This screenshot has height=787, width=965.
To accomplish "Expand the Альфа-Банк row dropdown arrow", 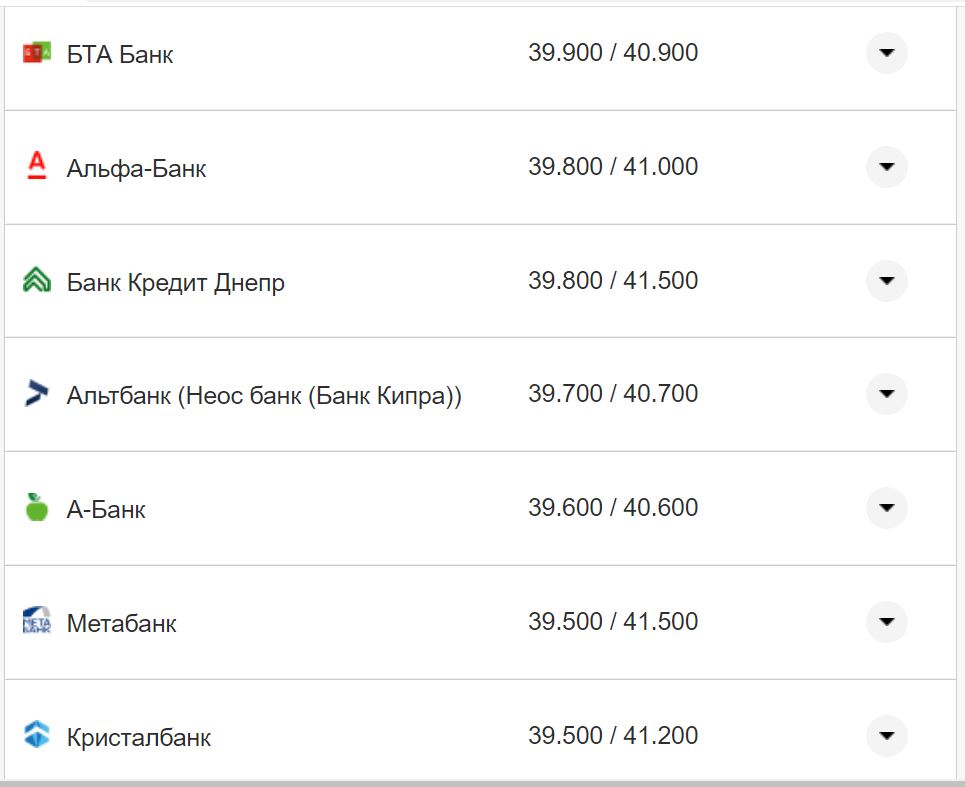I will (886, 166).
